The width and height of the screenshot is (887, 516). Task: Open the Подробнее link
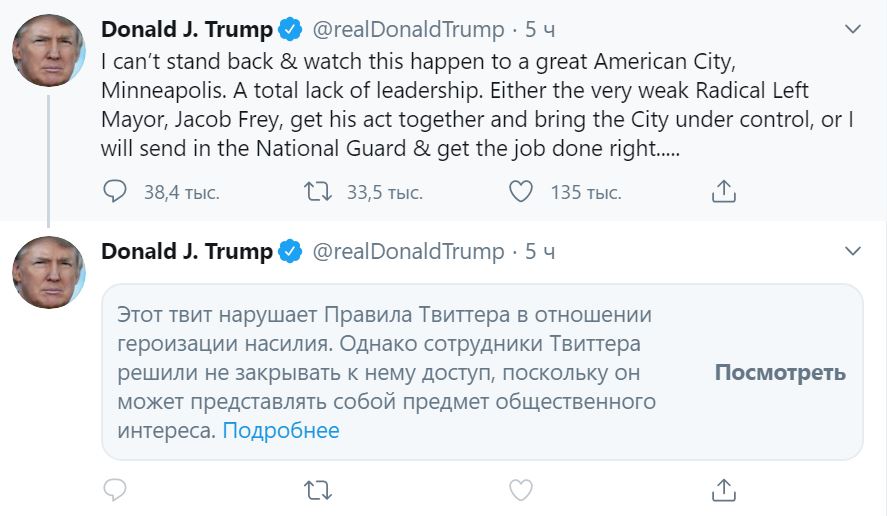pyautogui.click(x=281, y=431)
